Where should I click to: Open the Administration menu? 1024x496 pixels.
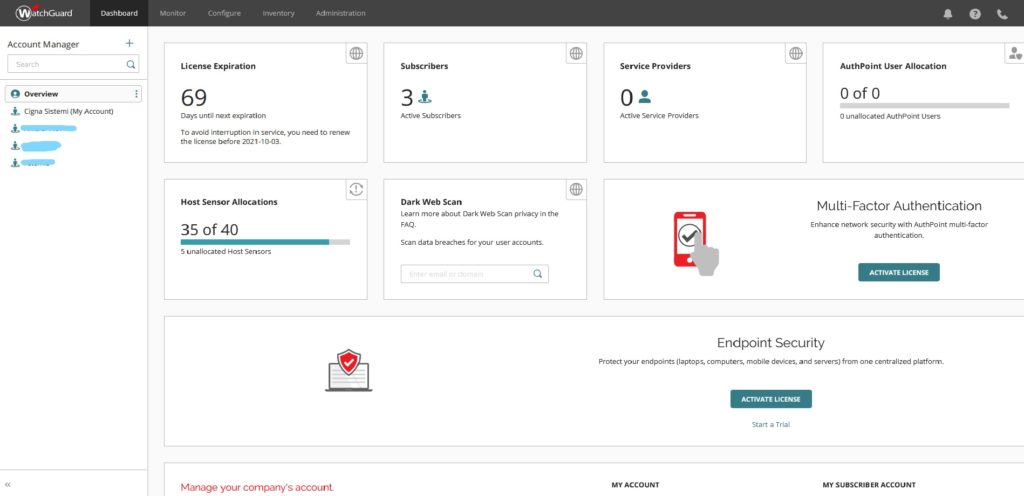[340, 13]
